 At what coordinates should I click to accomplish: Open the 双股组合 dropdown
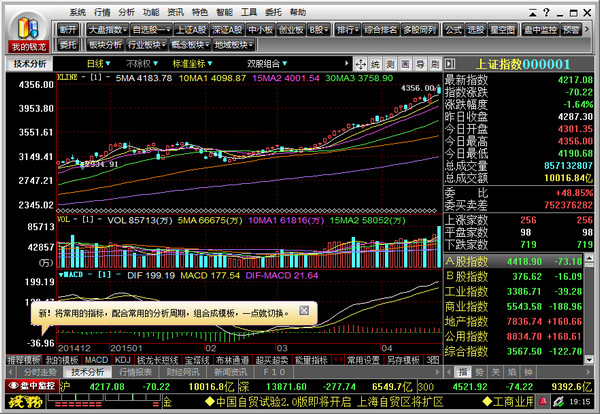(x=267, y=64)
